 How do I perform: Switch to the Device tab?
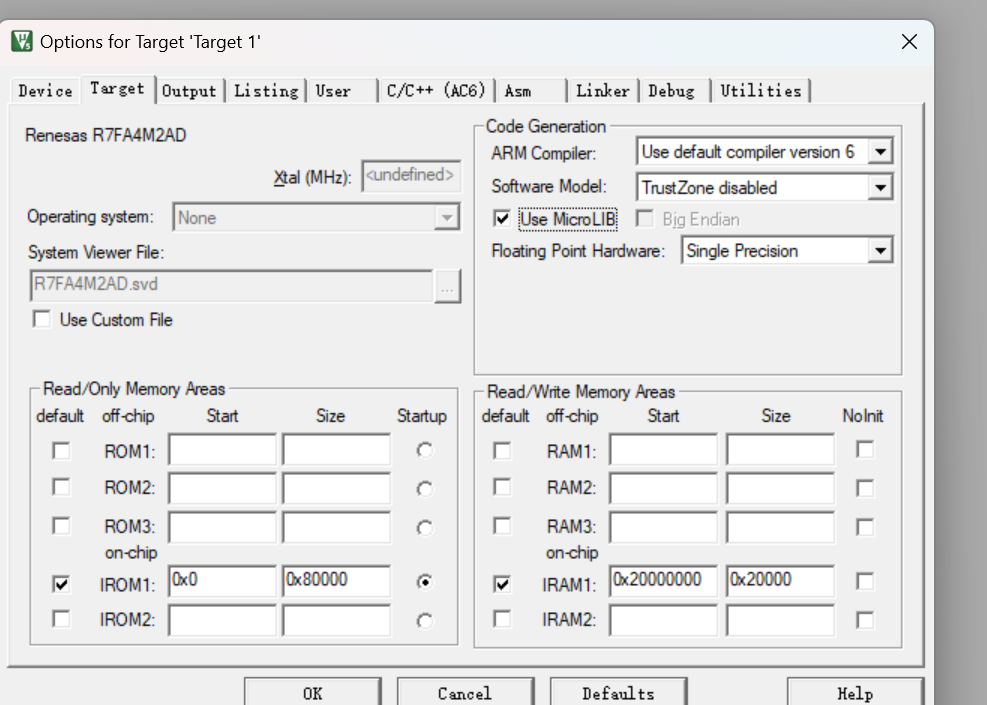[x=45, y=91]
